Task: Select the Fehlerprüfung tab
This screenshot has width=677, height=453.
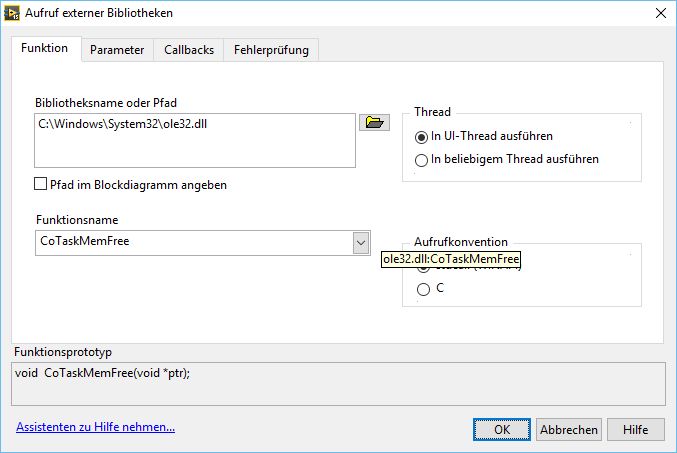Action: click(271, 49)
